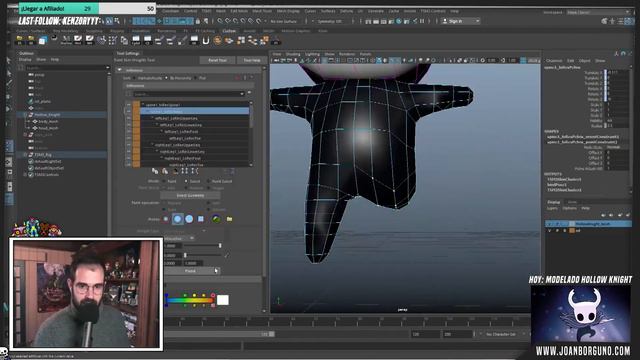The width and height of the screenshot is (640, 360).
Task: Expand the TSM3_Rig node in Outliner
Action: pos(25,155)
